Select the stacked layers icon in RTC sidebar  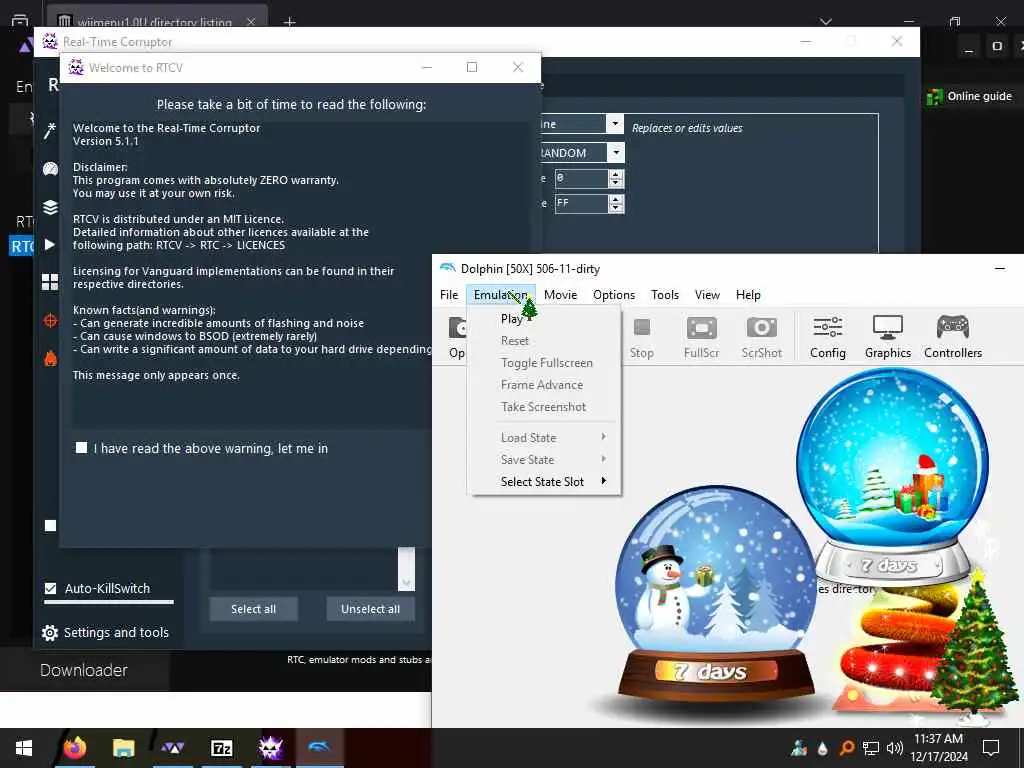coord(50,208)
